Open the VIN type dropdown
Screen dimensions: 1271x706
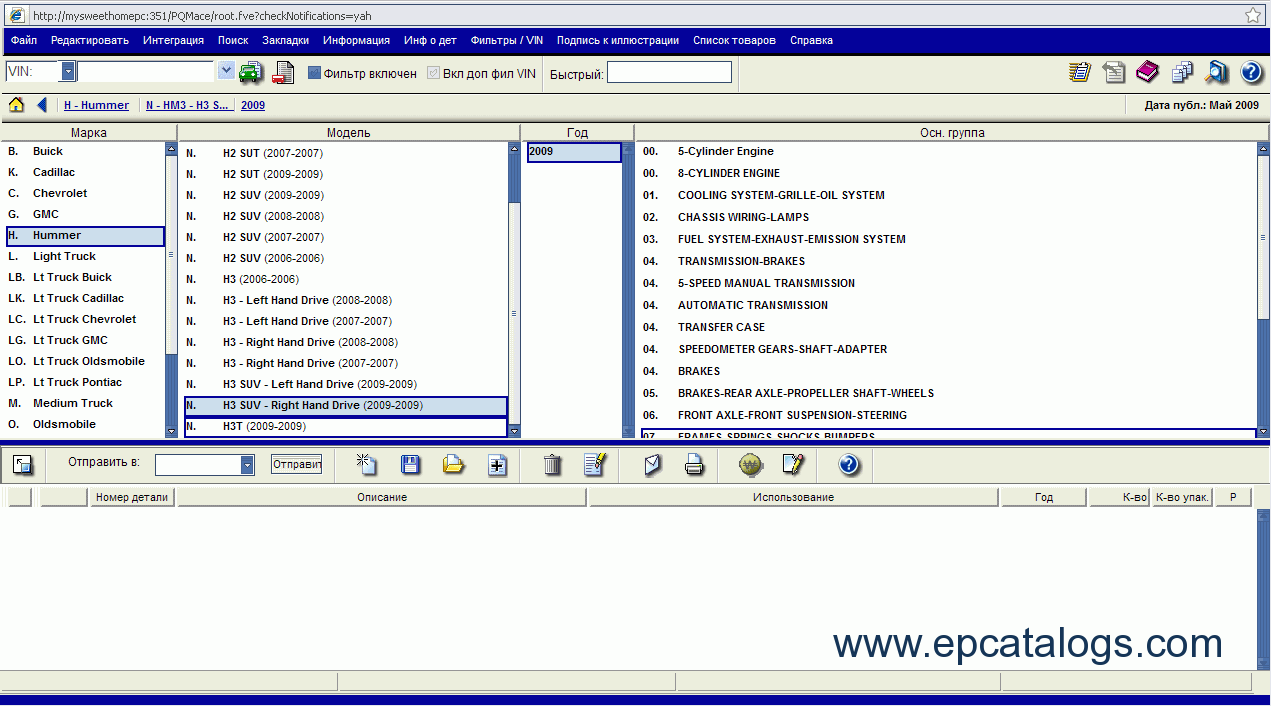click(68, 72)
